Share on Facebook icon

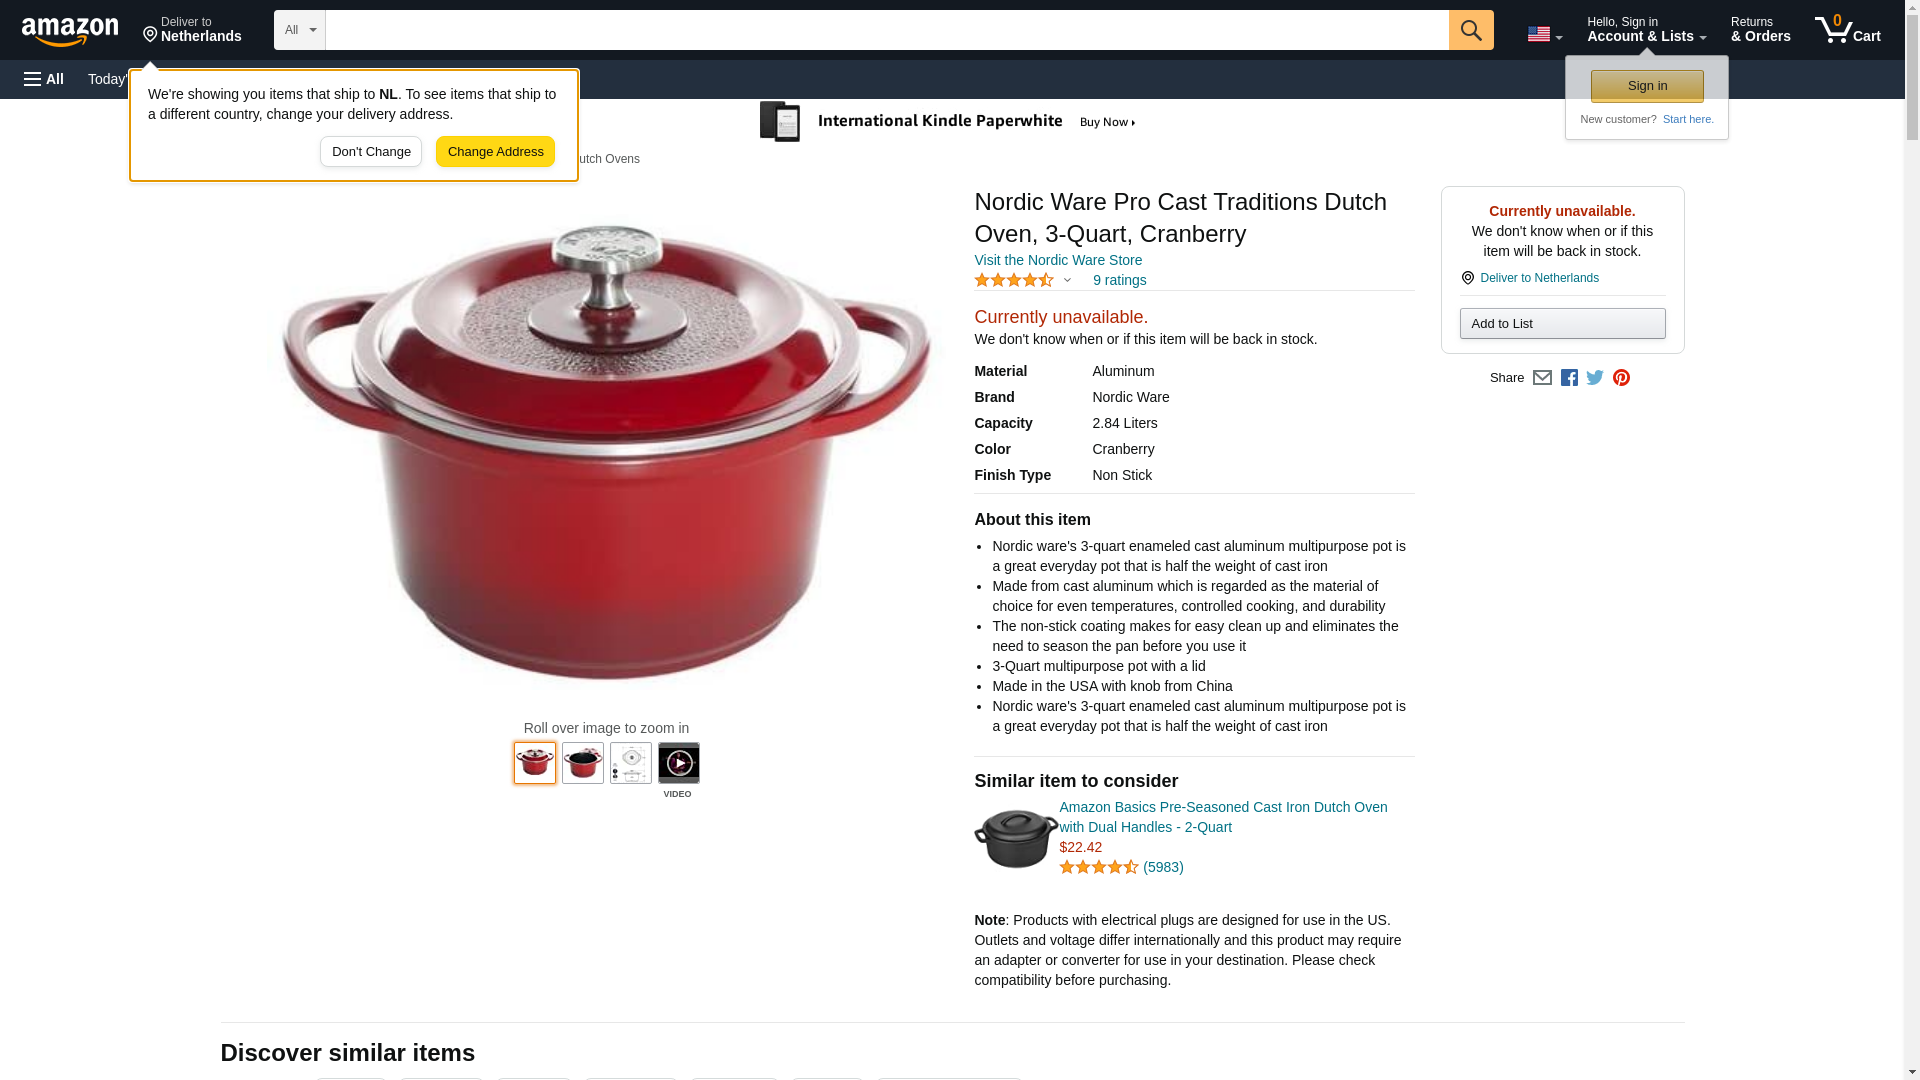1569,378
